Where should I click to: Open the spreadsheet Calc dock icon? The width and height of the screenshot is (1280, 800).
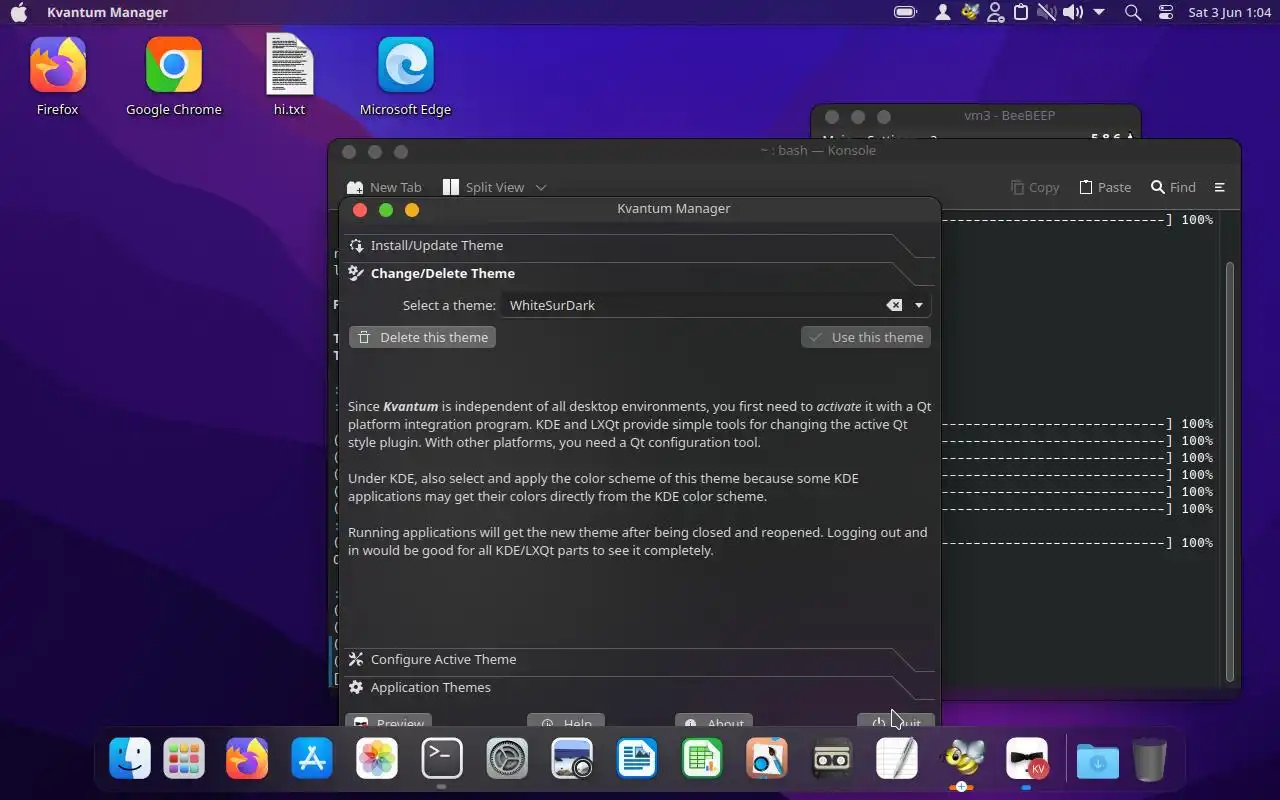(702, 759)
